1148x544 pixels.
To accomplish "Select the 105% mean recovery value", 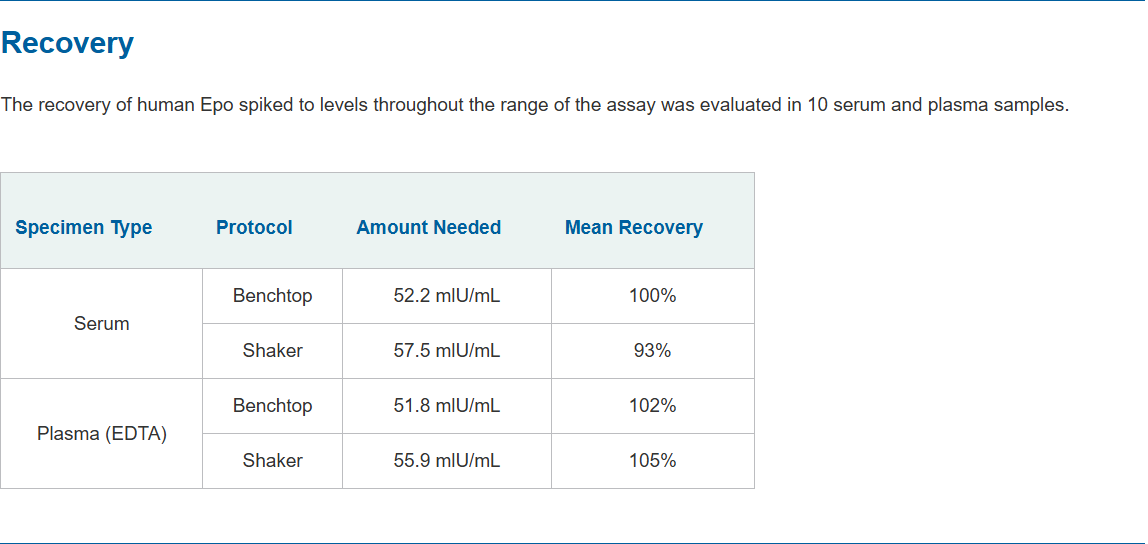I will pos(653,461).
